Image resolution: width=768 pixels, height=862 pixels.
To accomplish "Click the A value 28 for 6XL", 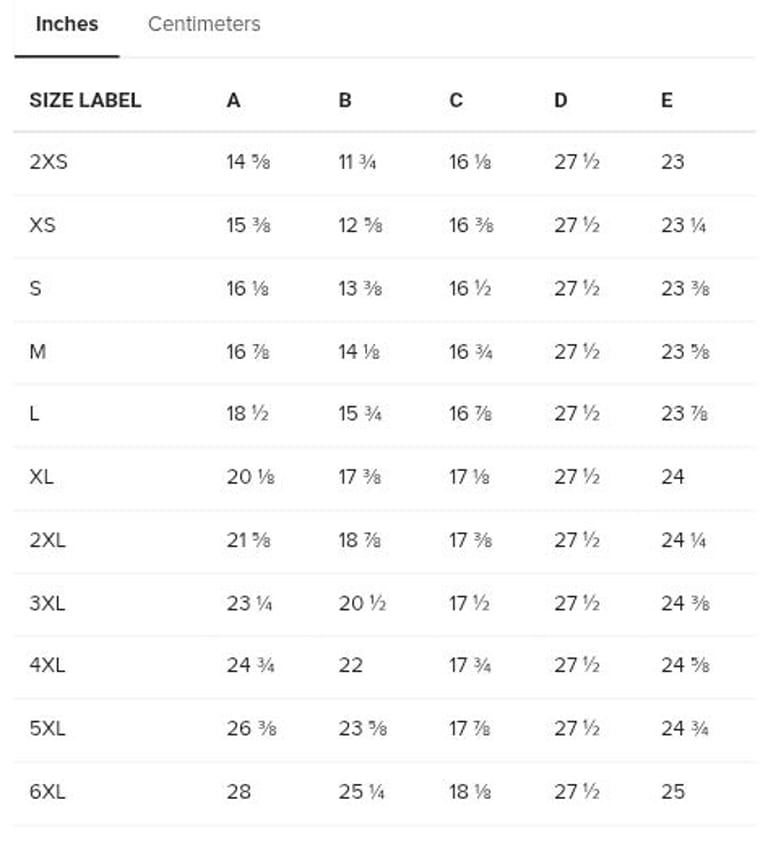I will tap(239, 791).
